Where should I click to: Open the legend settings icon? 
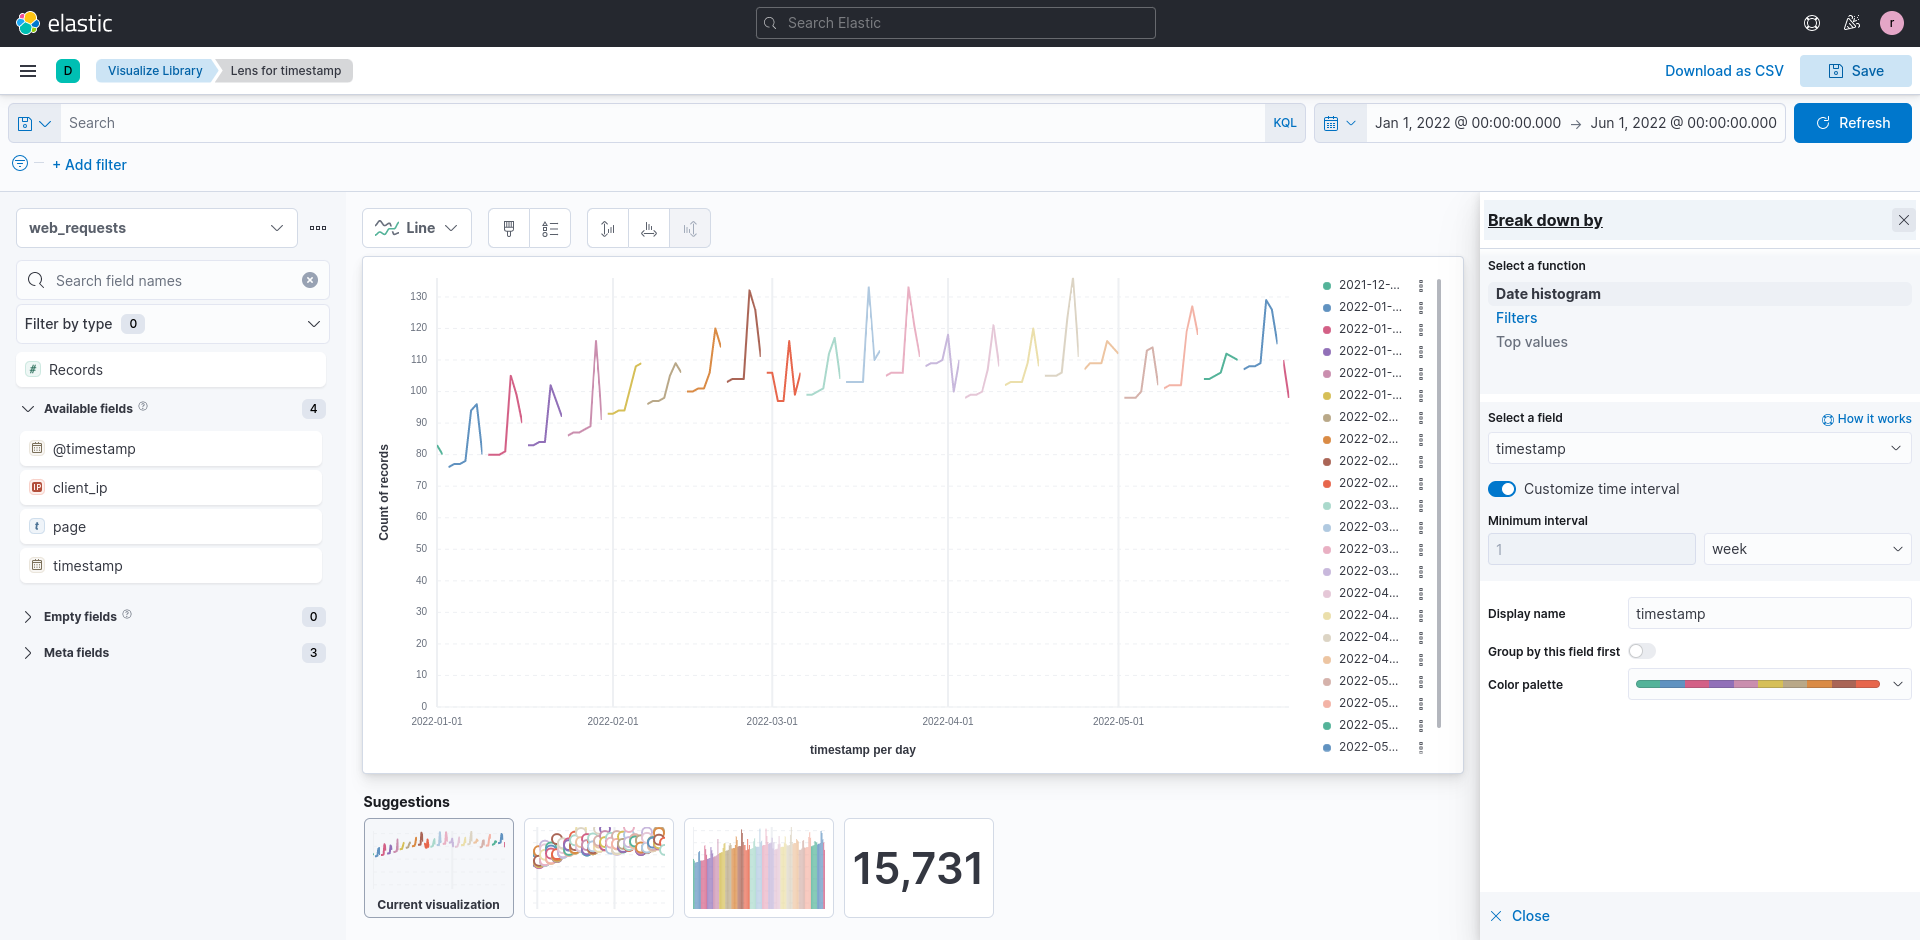click(549, 228)
